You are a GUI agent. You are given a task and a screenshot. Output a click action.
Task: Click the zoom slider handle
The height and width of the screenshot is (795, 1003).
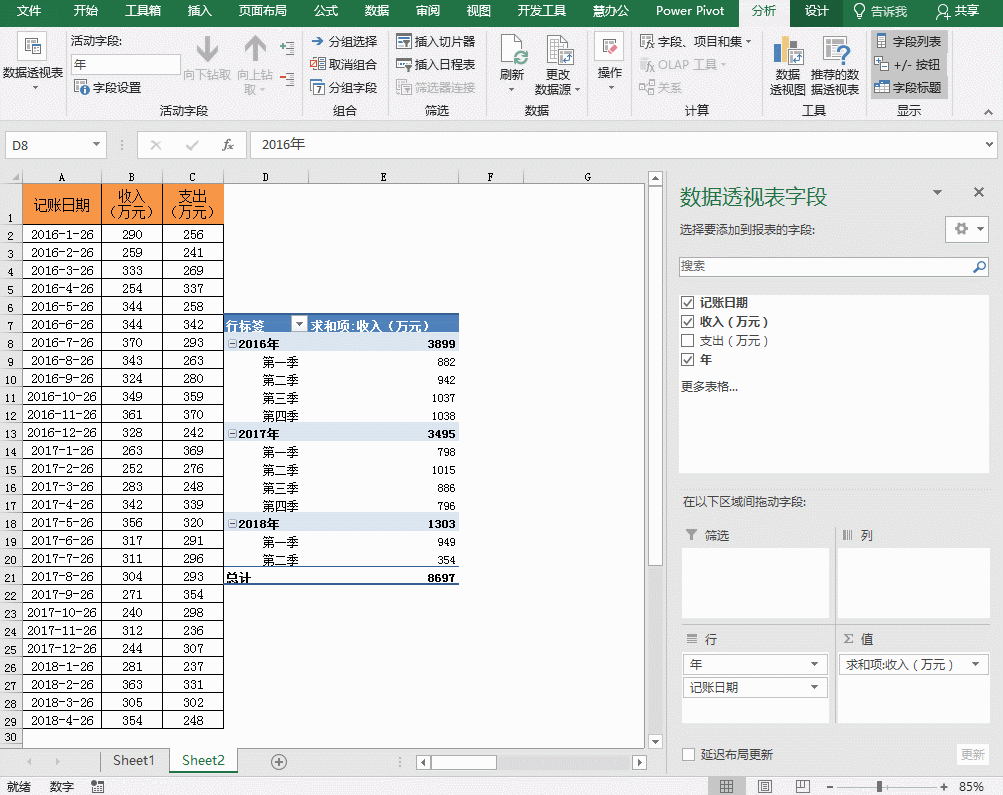pos(880,787)
